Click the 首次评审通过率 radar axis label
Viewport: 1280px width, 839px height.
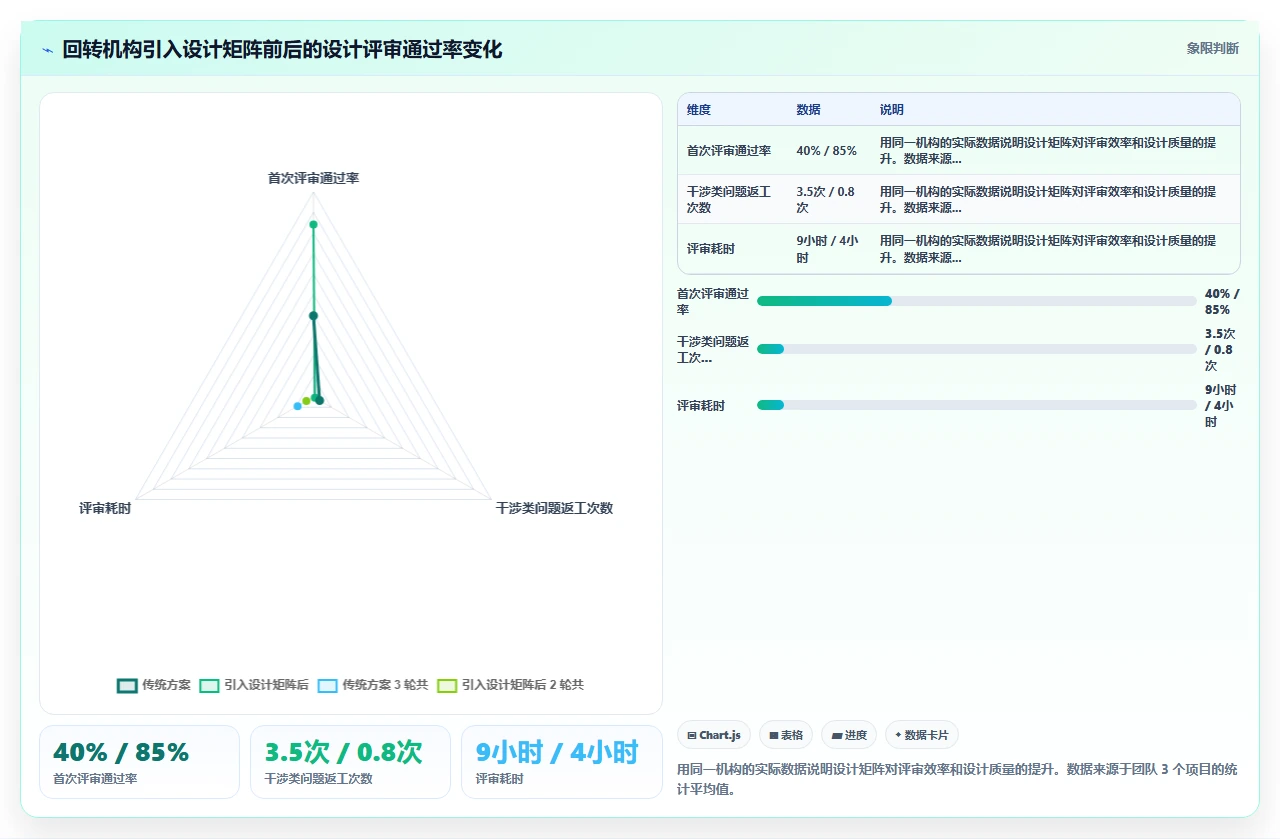point(313,178)
